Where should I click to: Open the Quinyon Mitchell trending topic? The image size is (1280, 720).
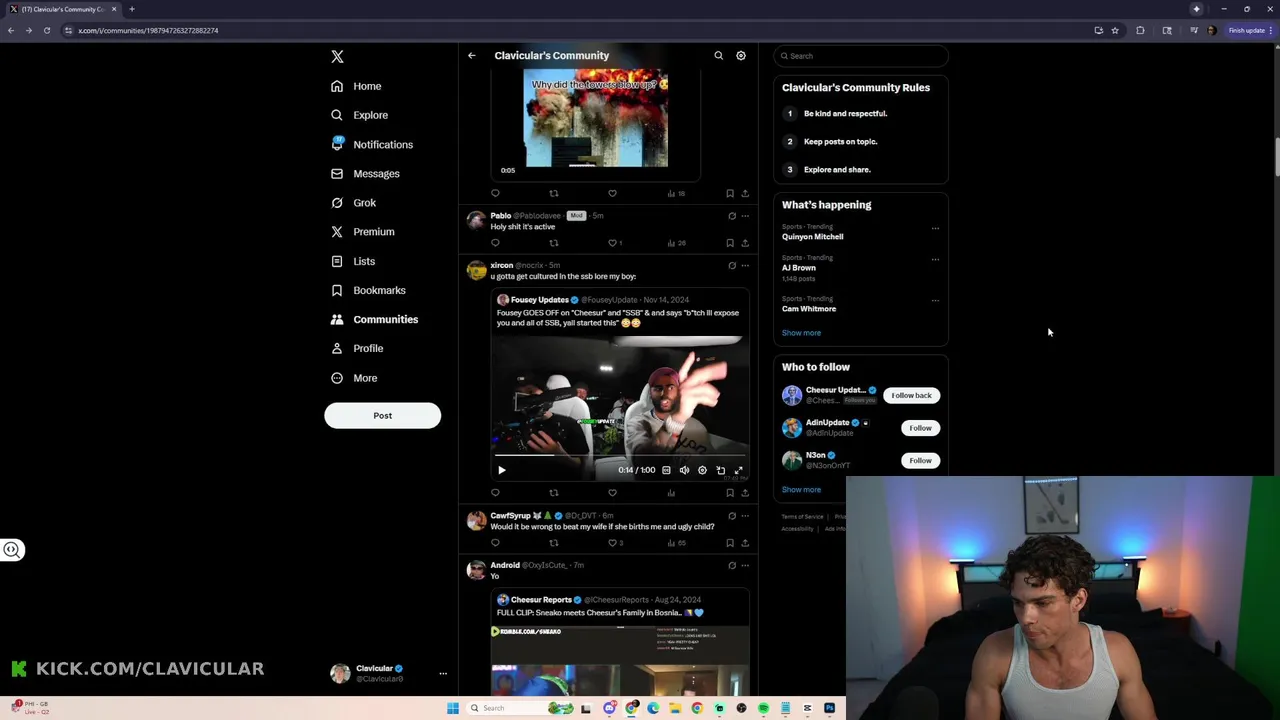click(x=812, y=237)
